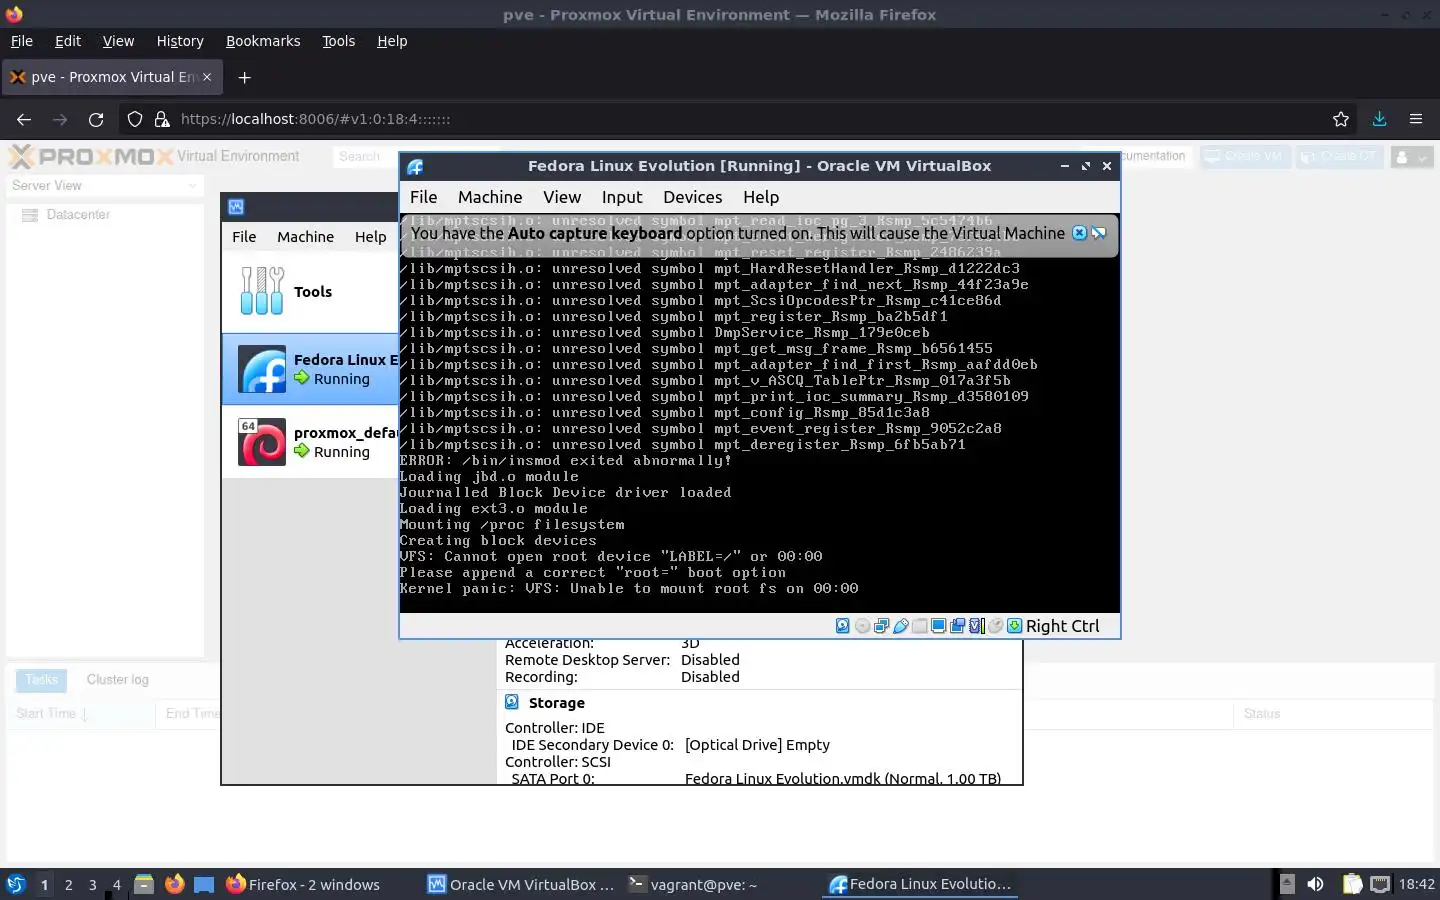Screen dimensions: 1440x900
Task: Switch to Oracle VM VirtualBox task in taskbar
Action: click(x=520, y=884)
